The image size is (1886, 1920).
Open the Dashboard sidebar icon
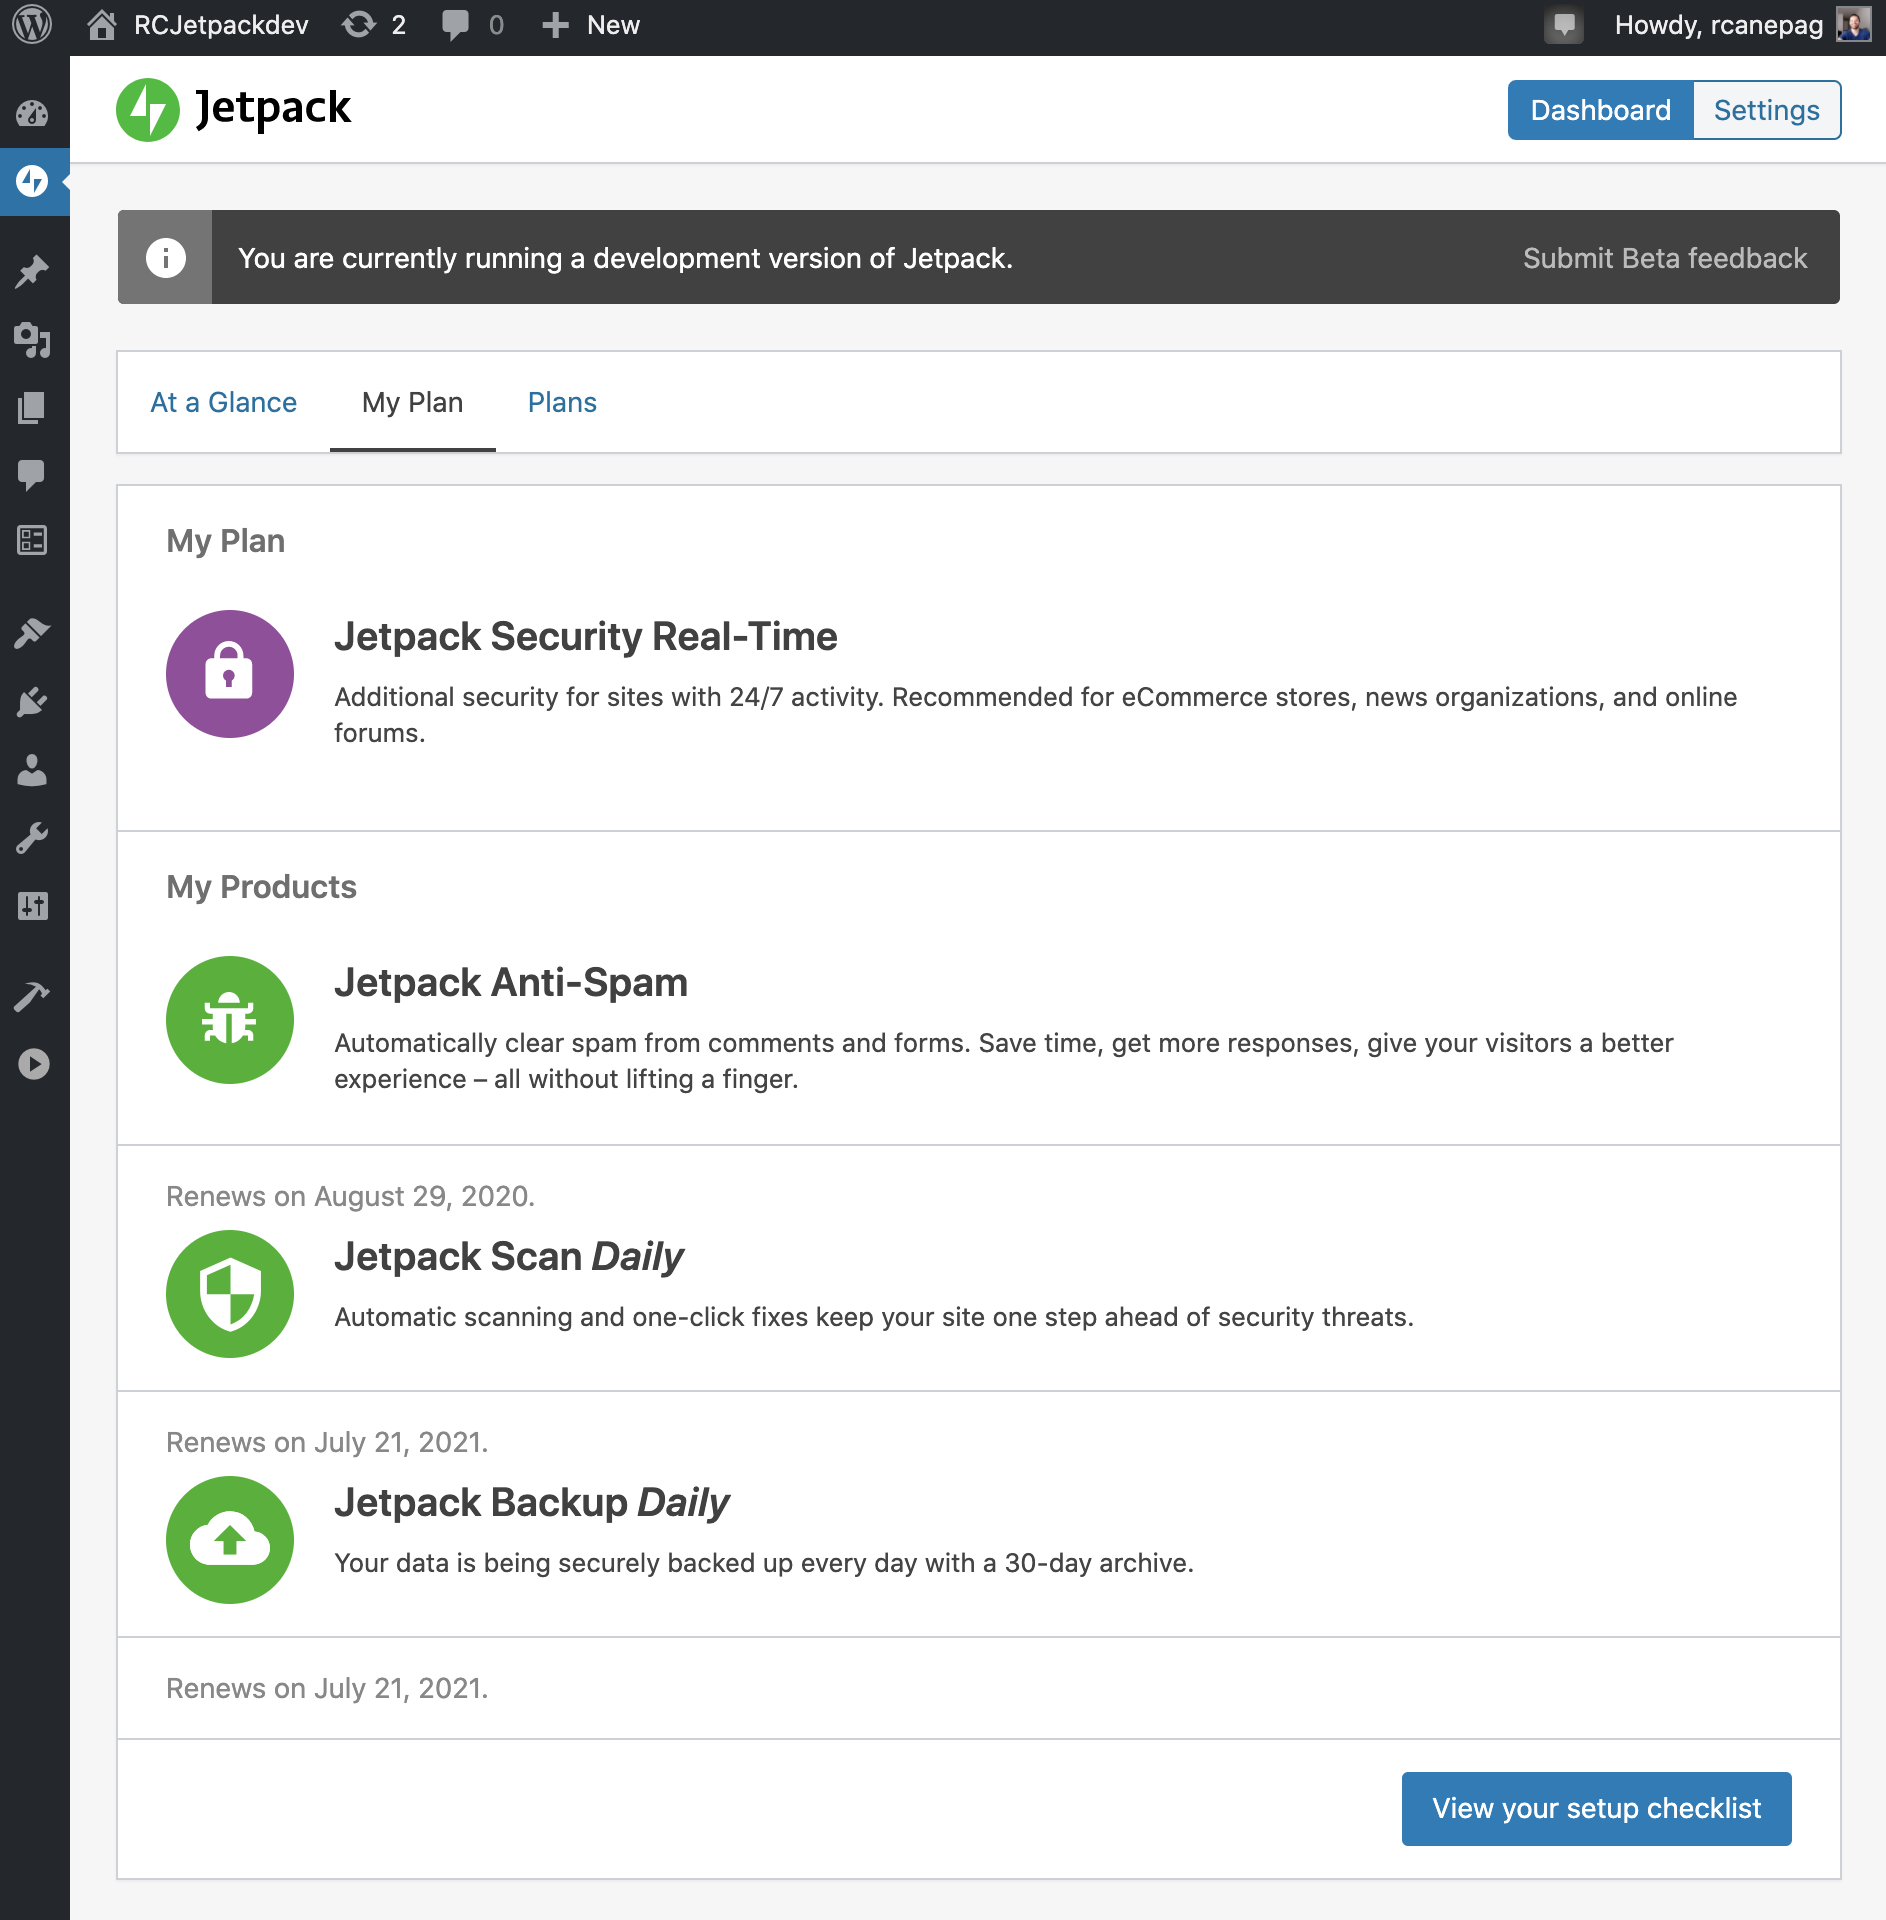click(x=33, y=113)
